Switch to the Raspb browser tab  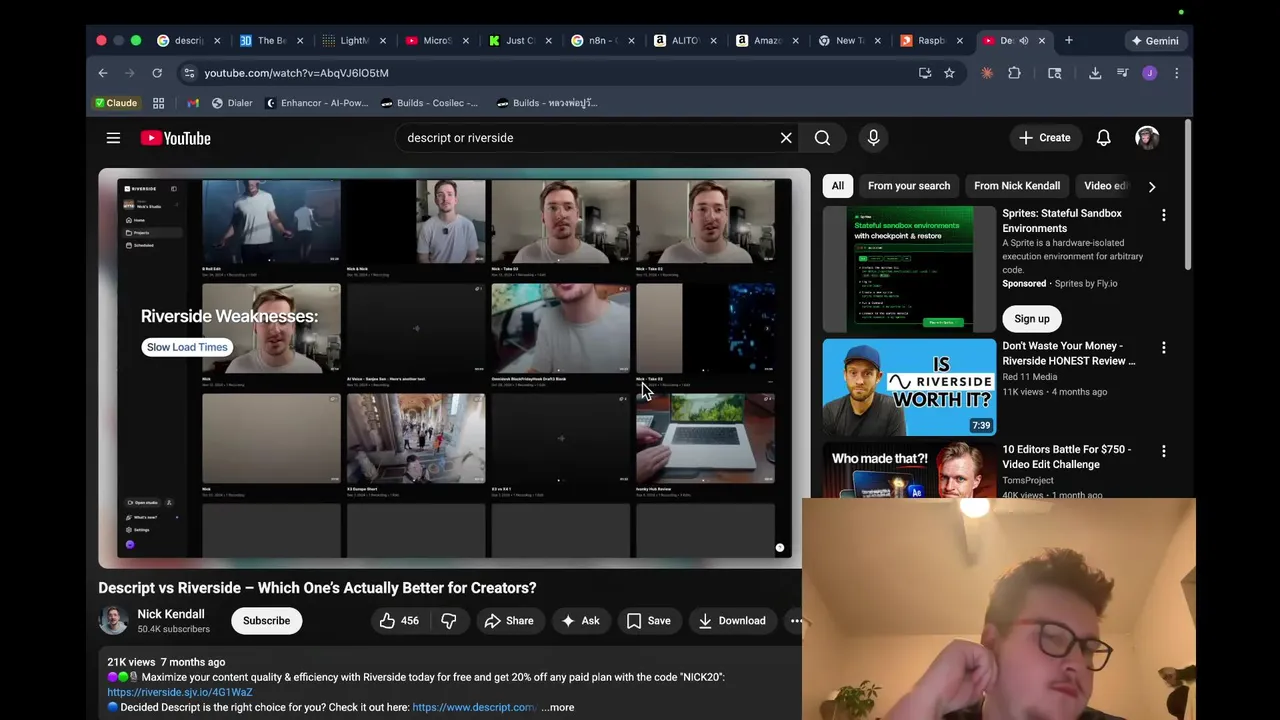coord(930,41)
